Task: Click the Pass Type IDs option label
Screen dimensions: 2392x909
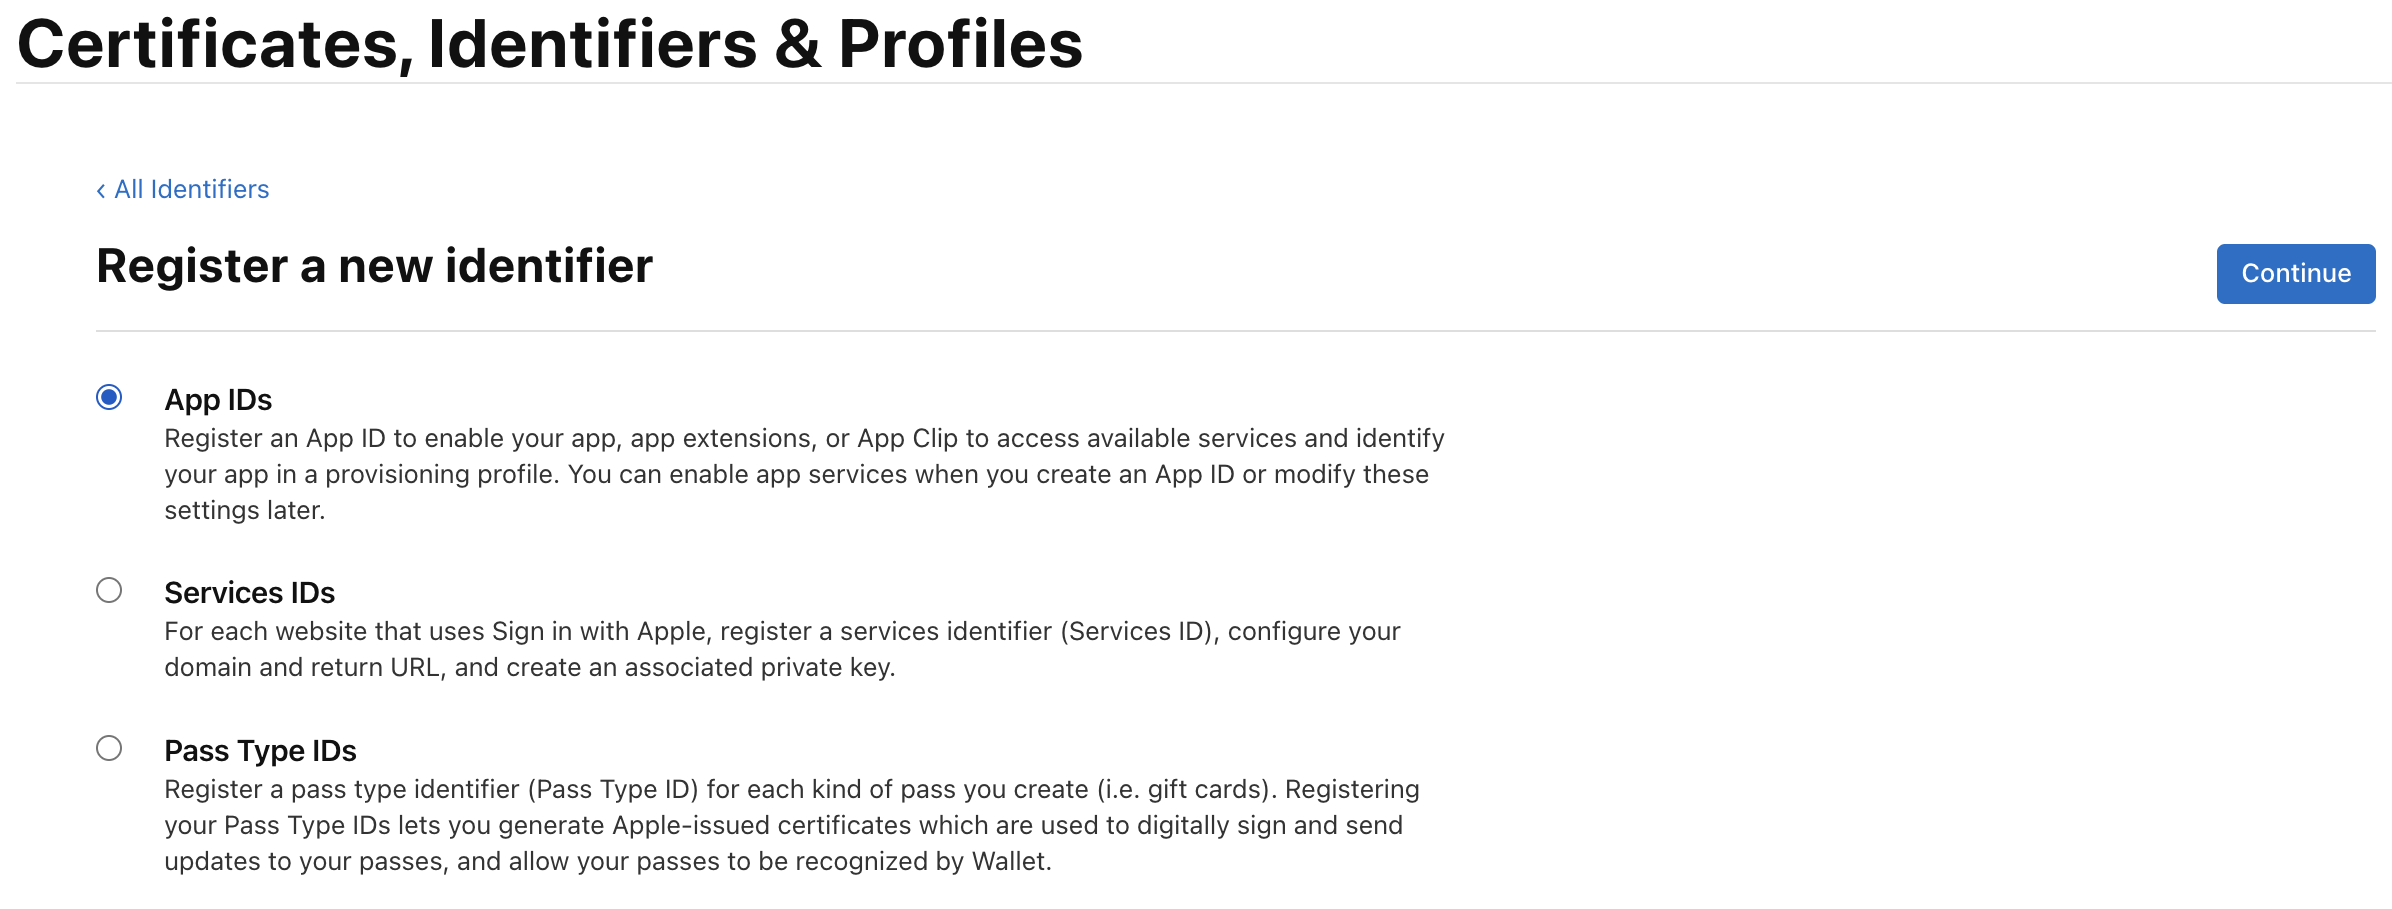Action: [260, 751]
